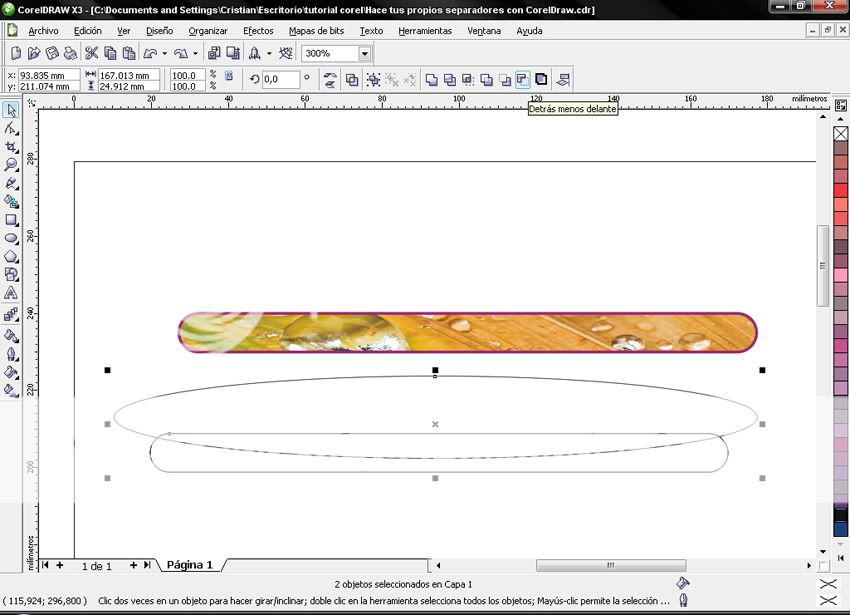Select the Pick tool in the toolbox

pyautogui.click(x=11, y=110)
